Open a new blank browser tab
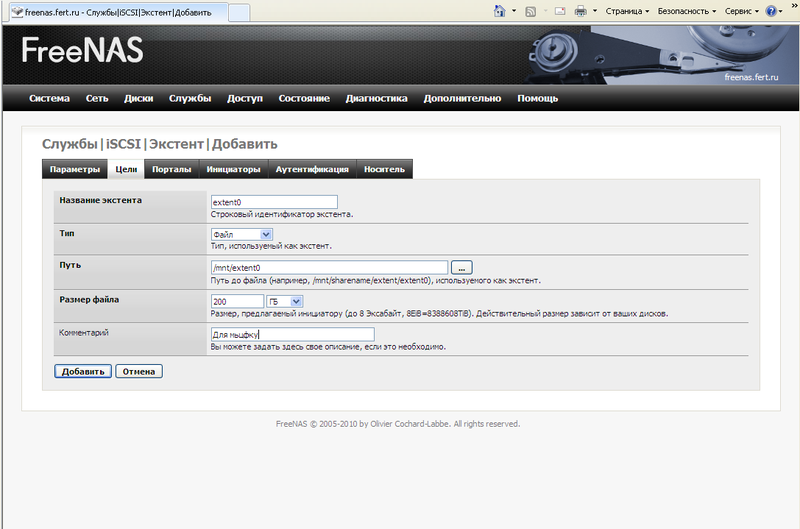The image size is (800, 529). 239,13
